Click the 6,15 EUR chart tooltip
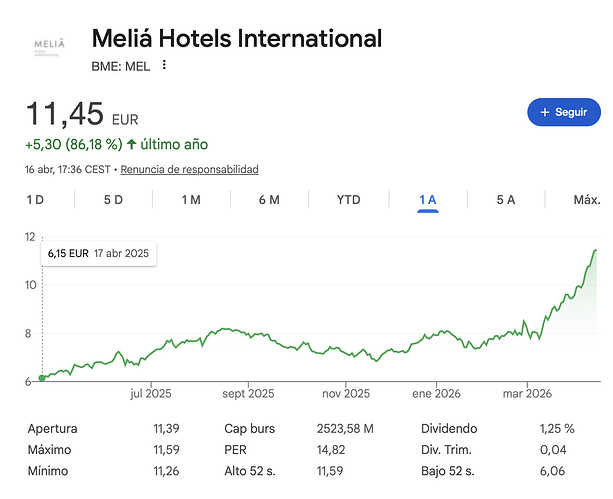Screen dimensions: 613x499 coord(98,254)
